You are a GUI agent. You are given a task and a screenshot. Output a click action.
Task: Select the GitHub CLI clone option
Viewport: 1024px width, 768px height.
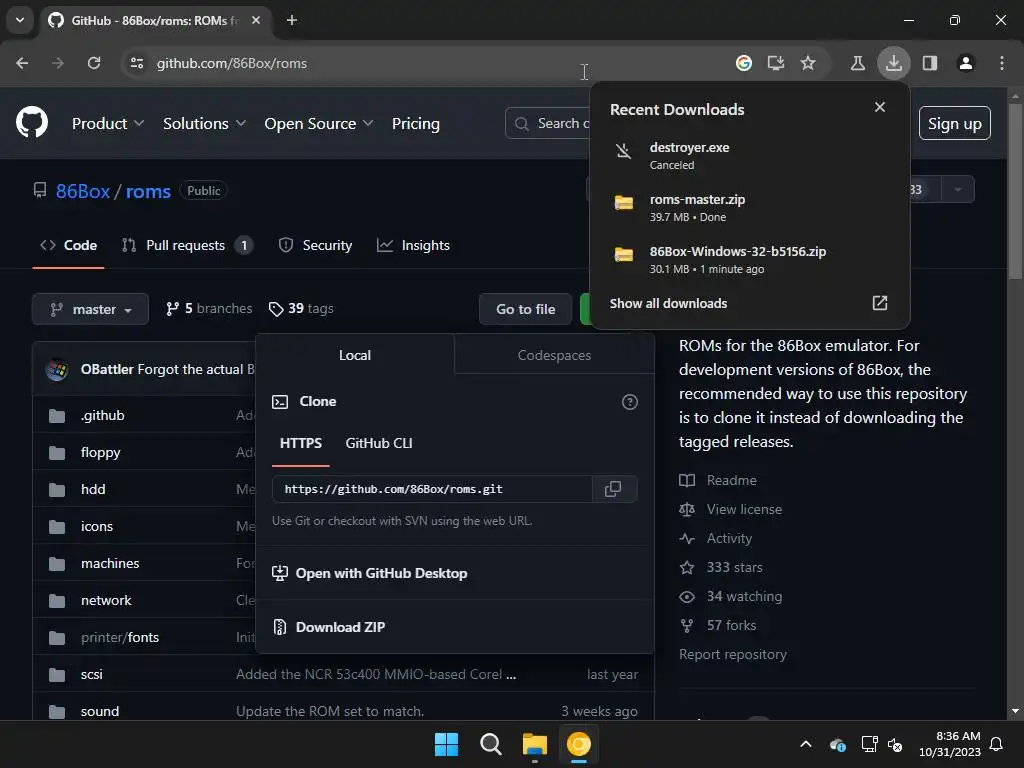point(379,443)
